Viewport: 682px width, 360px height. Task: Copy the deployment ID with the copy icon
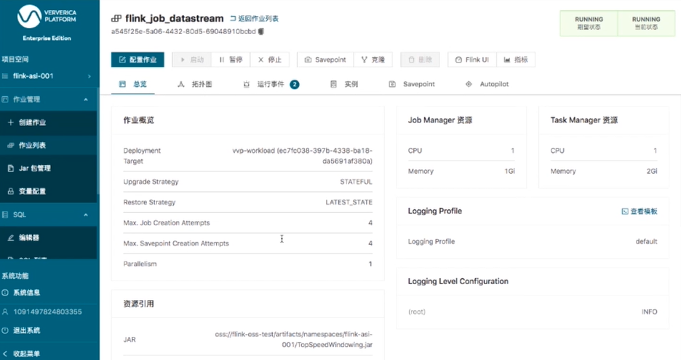pos(261,31)
